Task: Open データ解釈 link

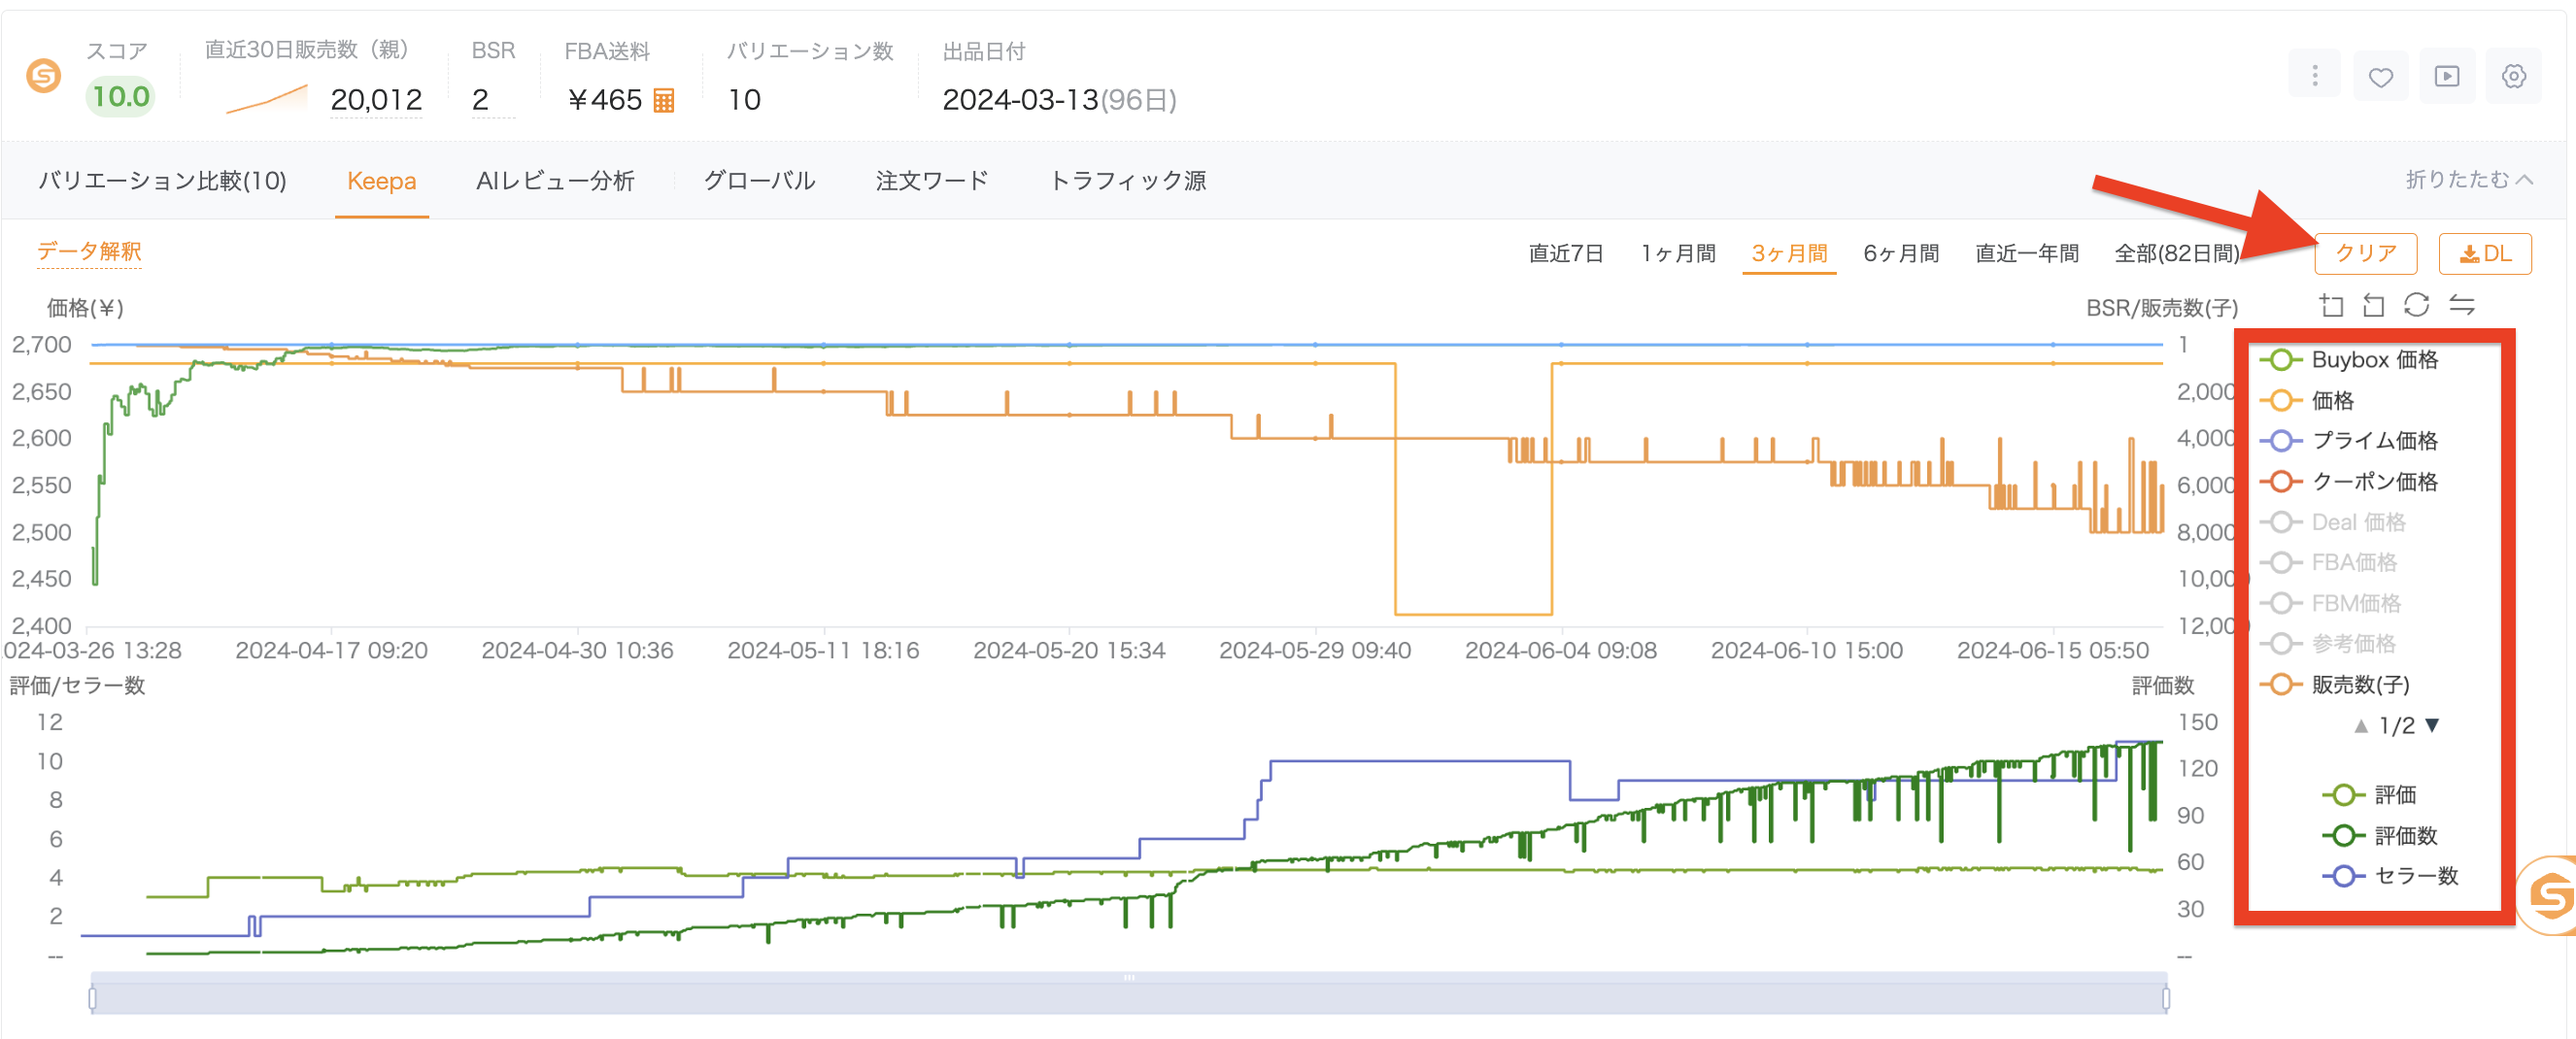Action: coord(89,252)
